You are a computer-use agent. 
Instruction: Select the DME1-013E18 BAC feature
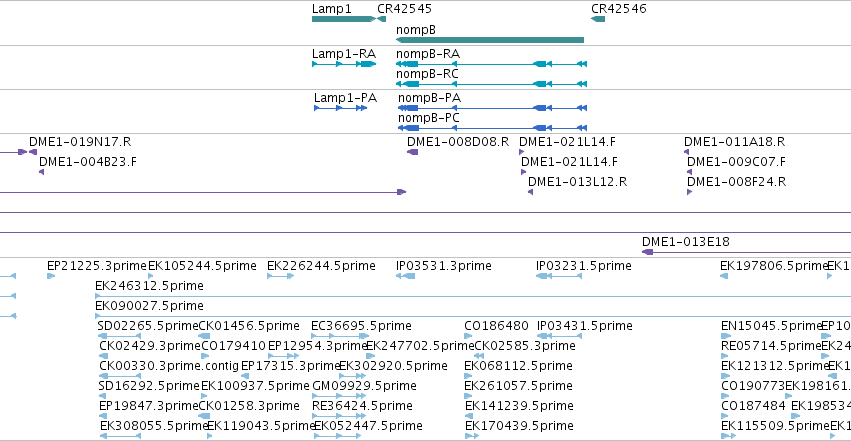[746, 252]
